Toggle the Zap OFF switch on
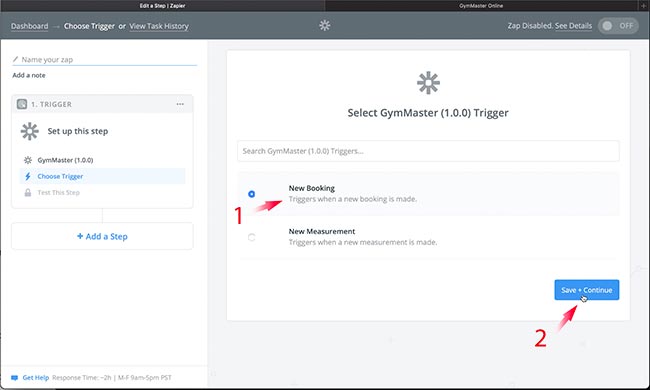Viewport: 650px width, 390px height. tap(618, 26)
